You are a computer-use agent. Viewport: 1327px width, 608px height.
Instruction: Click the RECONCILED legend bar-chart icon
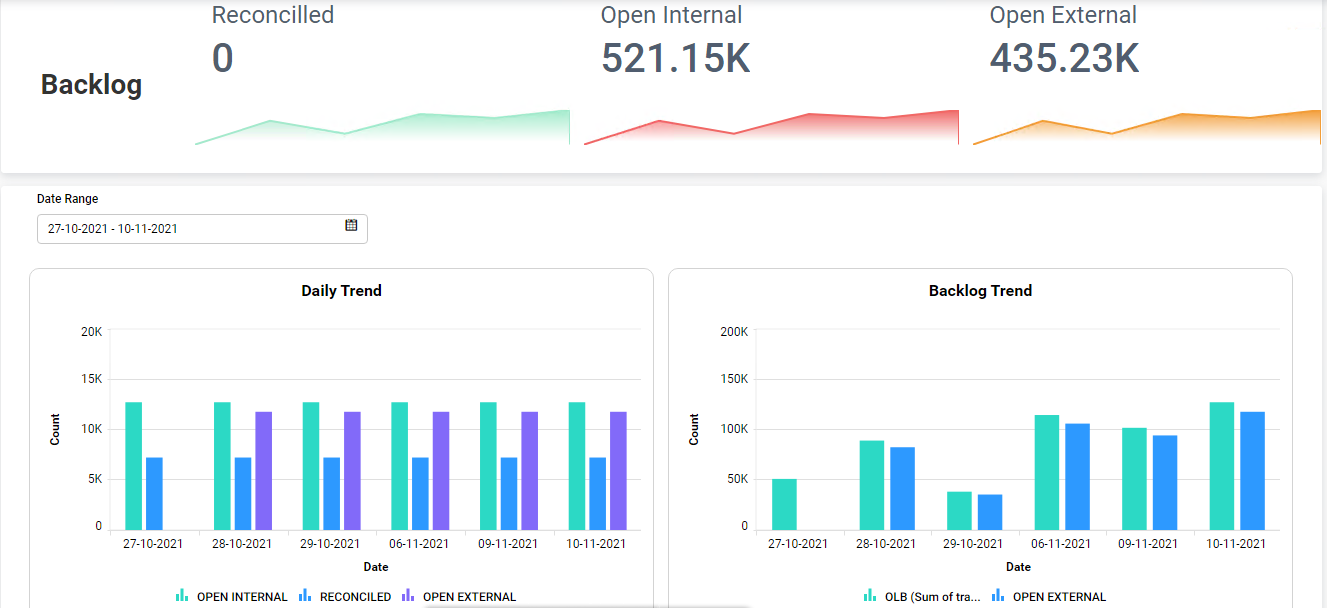pyautogui.click(x=305, y=596)
